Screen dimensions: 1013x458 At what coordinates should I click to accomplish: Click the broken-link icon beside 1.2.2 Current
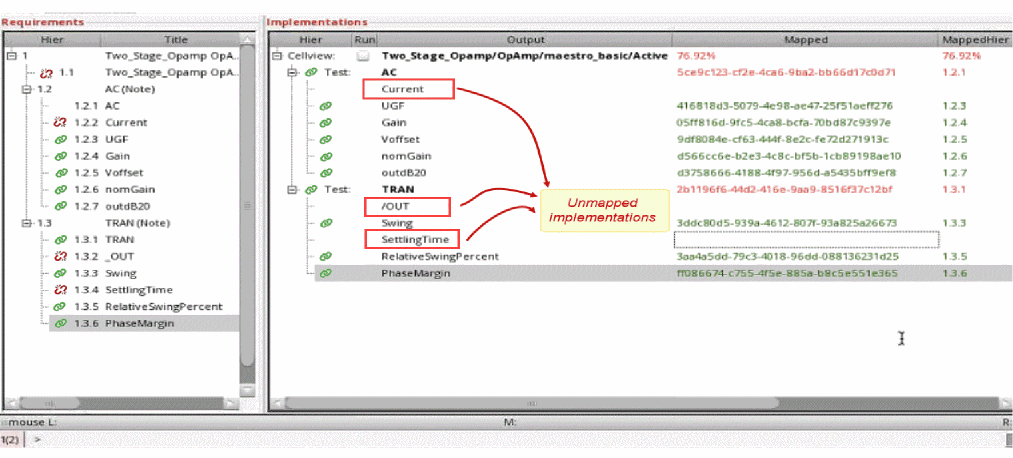click(61, 123)
